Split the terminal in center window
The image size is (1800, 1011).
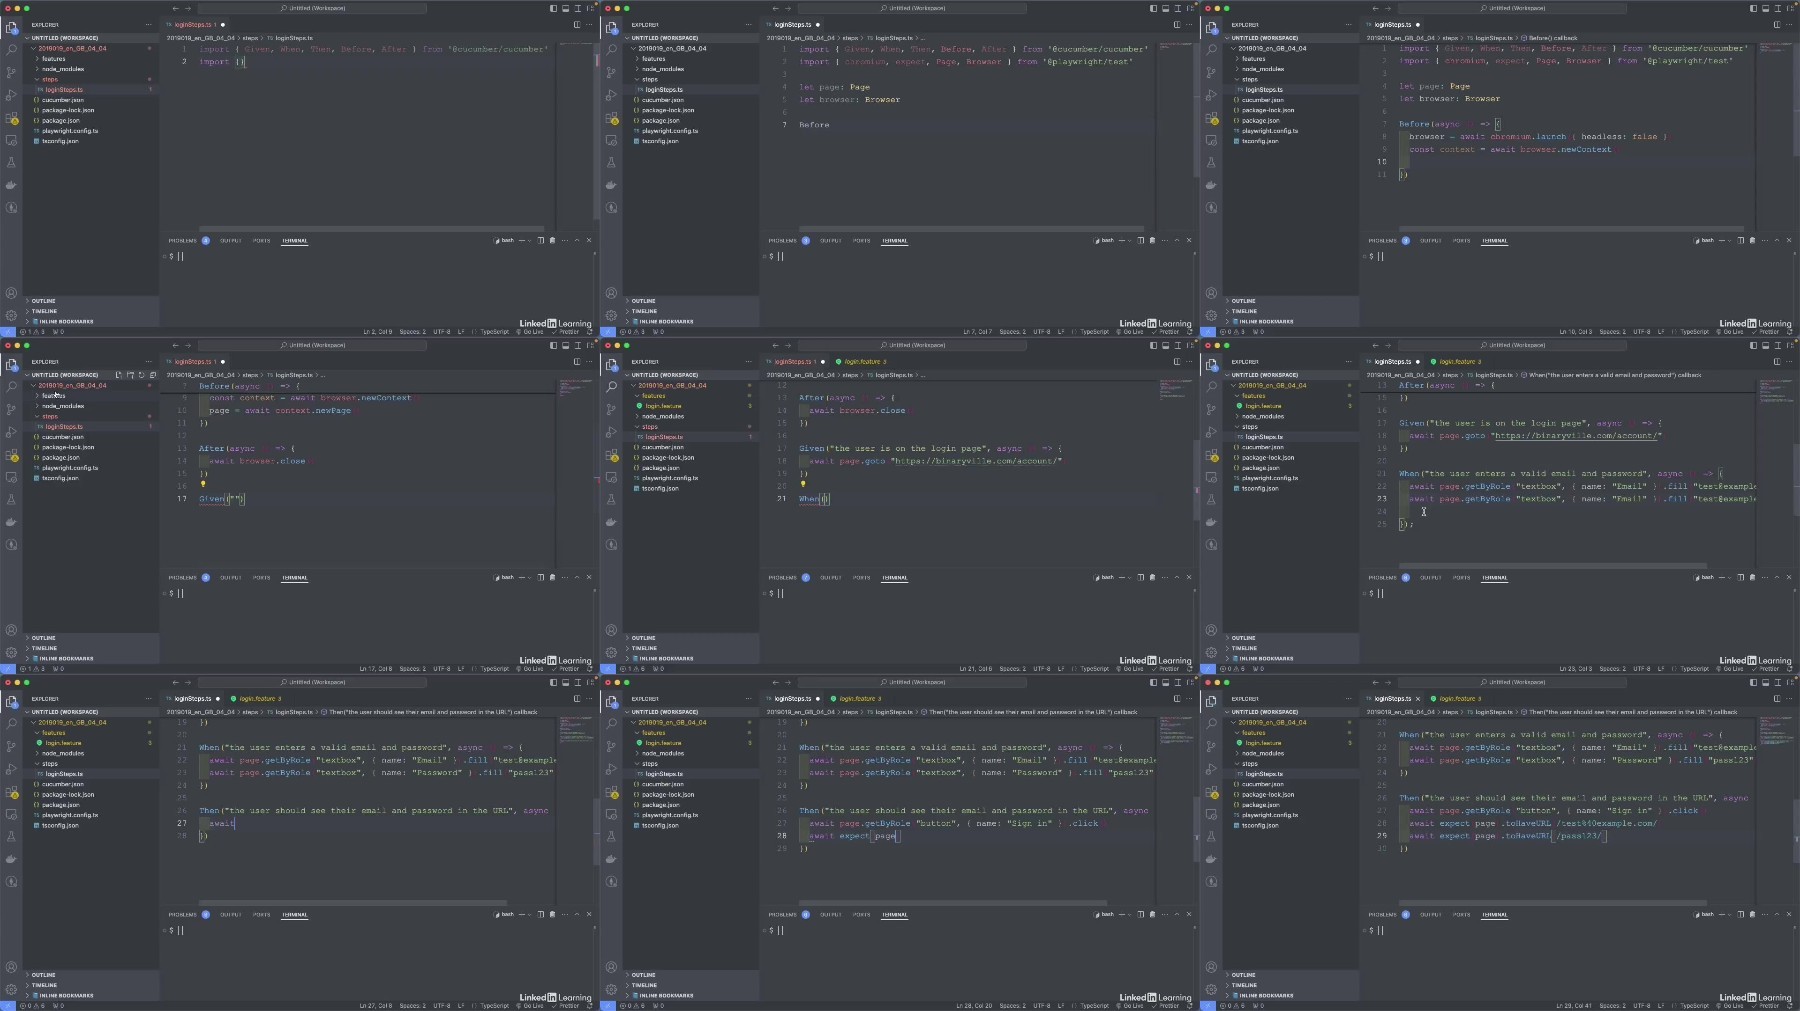(x=1141, y=577)
